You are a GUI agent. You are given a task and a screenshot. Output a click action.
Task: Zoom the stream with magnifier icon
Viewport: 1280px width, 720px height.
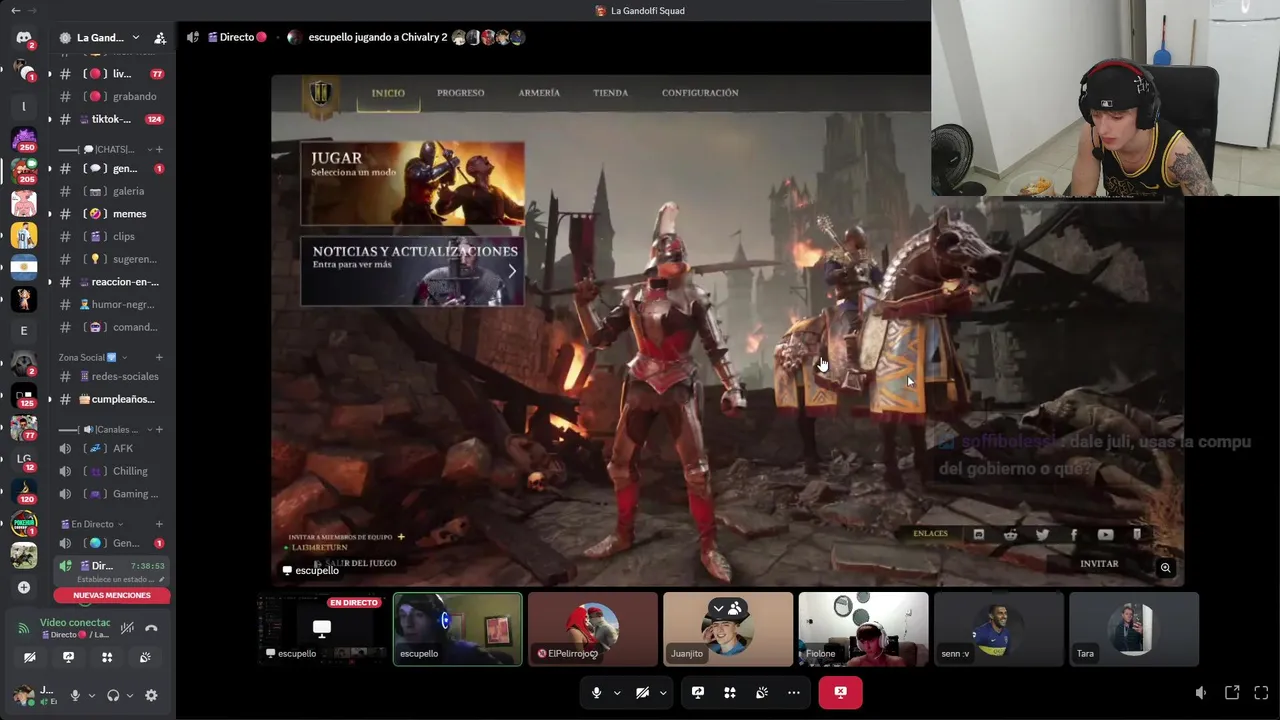click(1165, 568)
